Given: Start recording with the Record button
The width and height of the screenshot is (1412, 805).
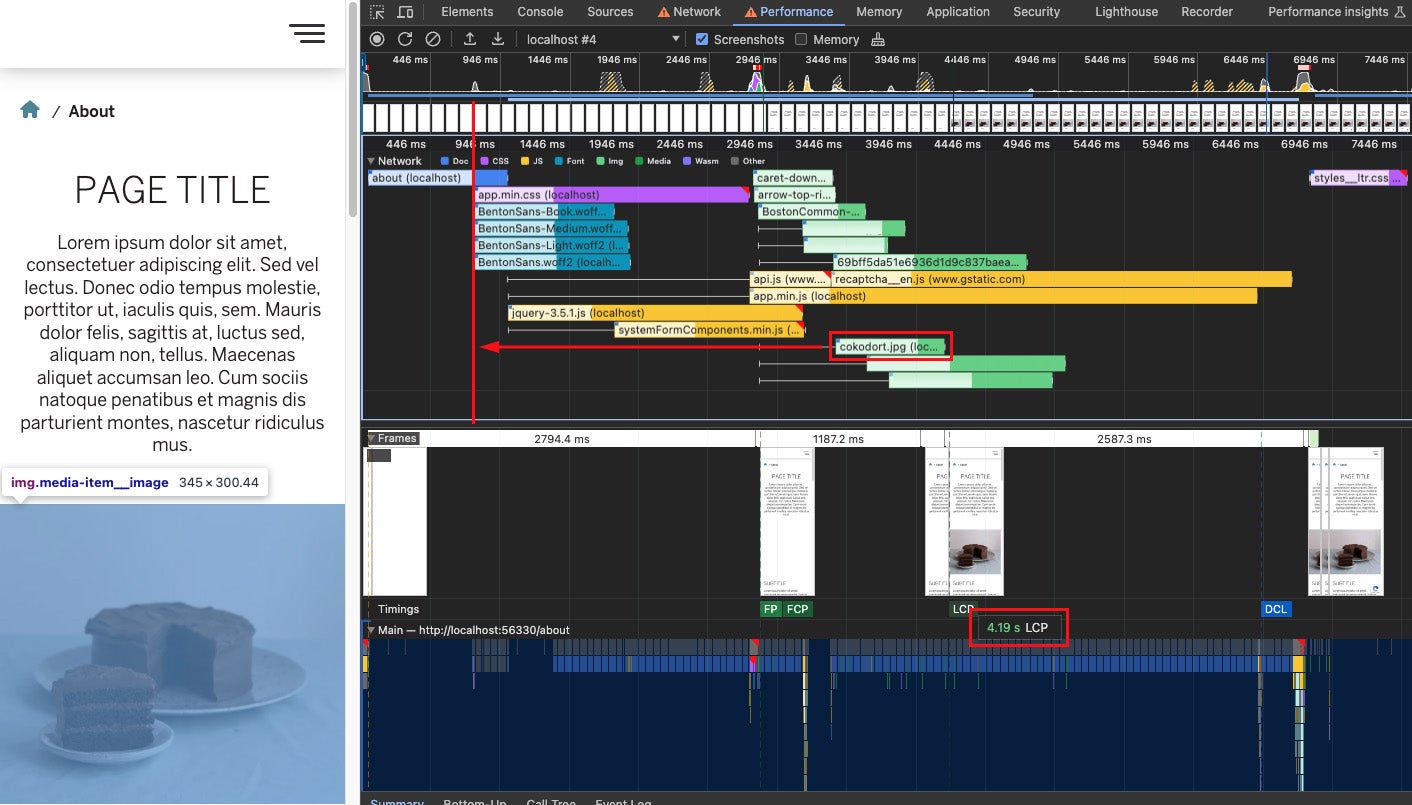Looking at the screenshot, I should pos(377,39).
